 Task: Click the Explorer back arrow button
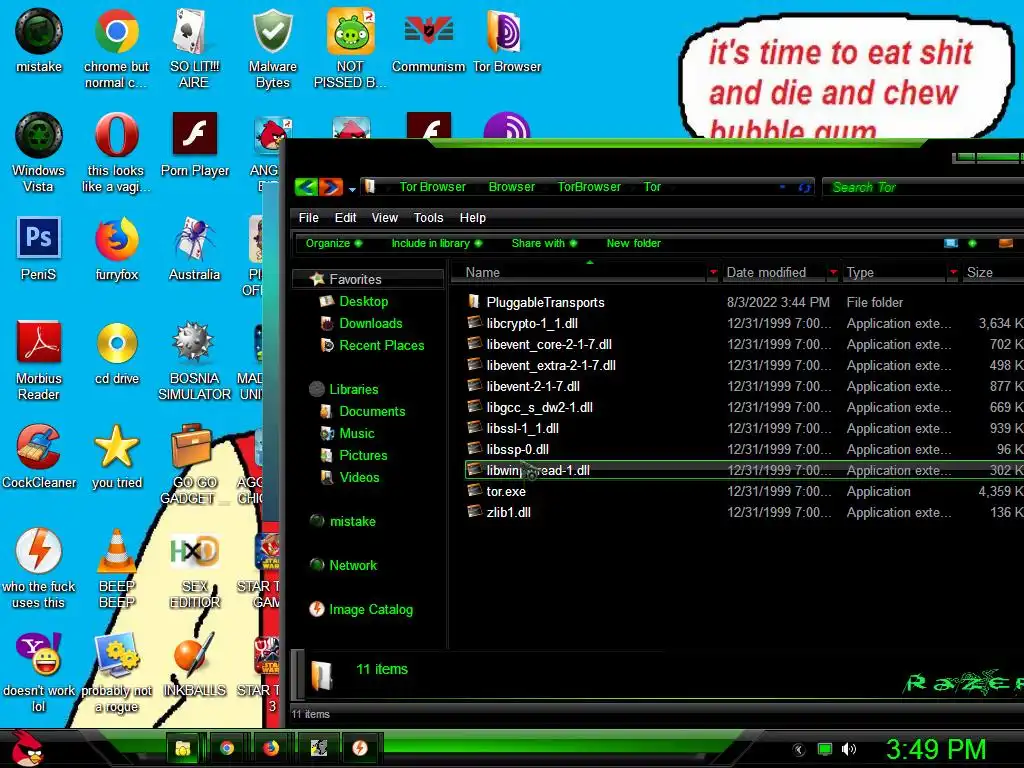306,187
